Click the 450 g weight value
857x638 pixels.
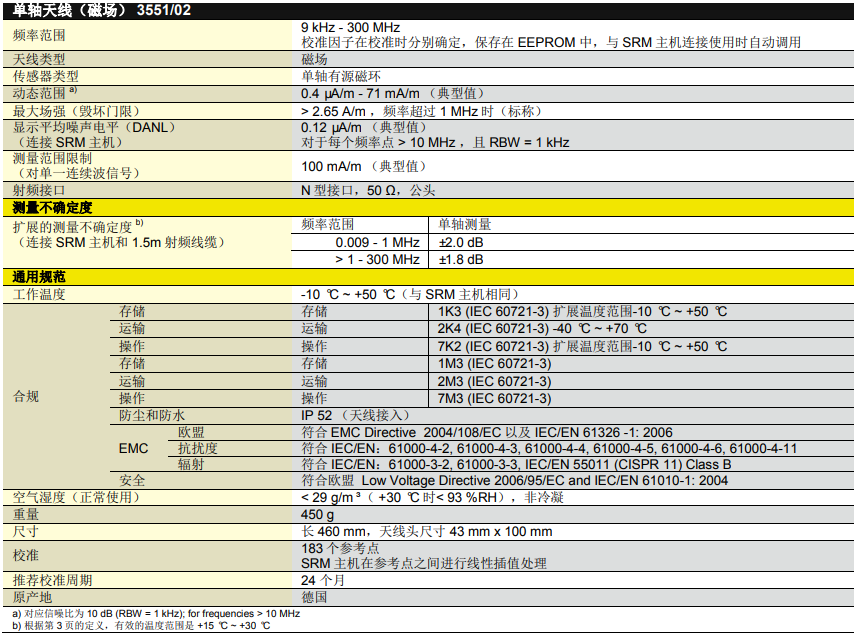318,514
